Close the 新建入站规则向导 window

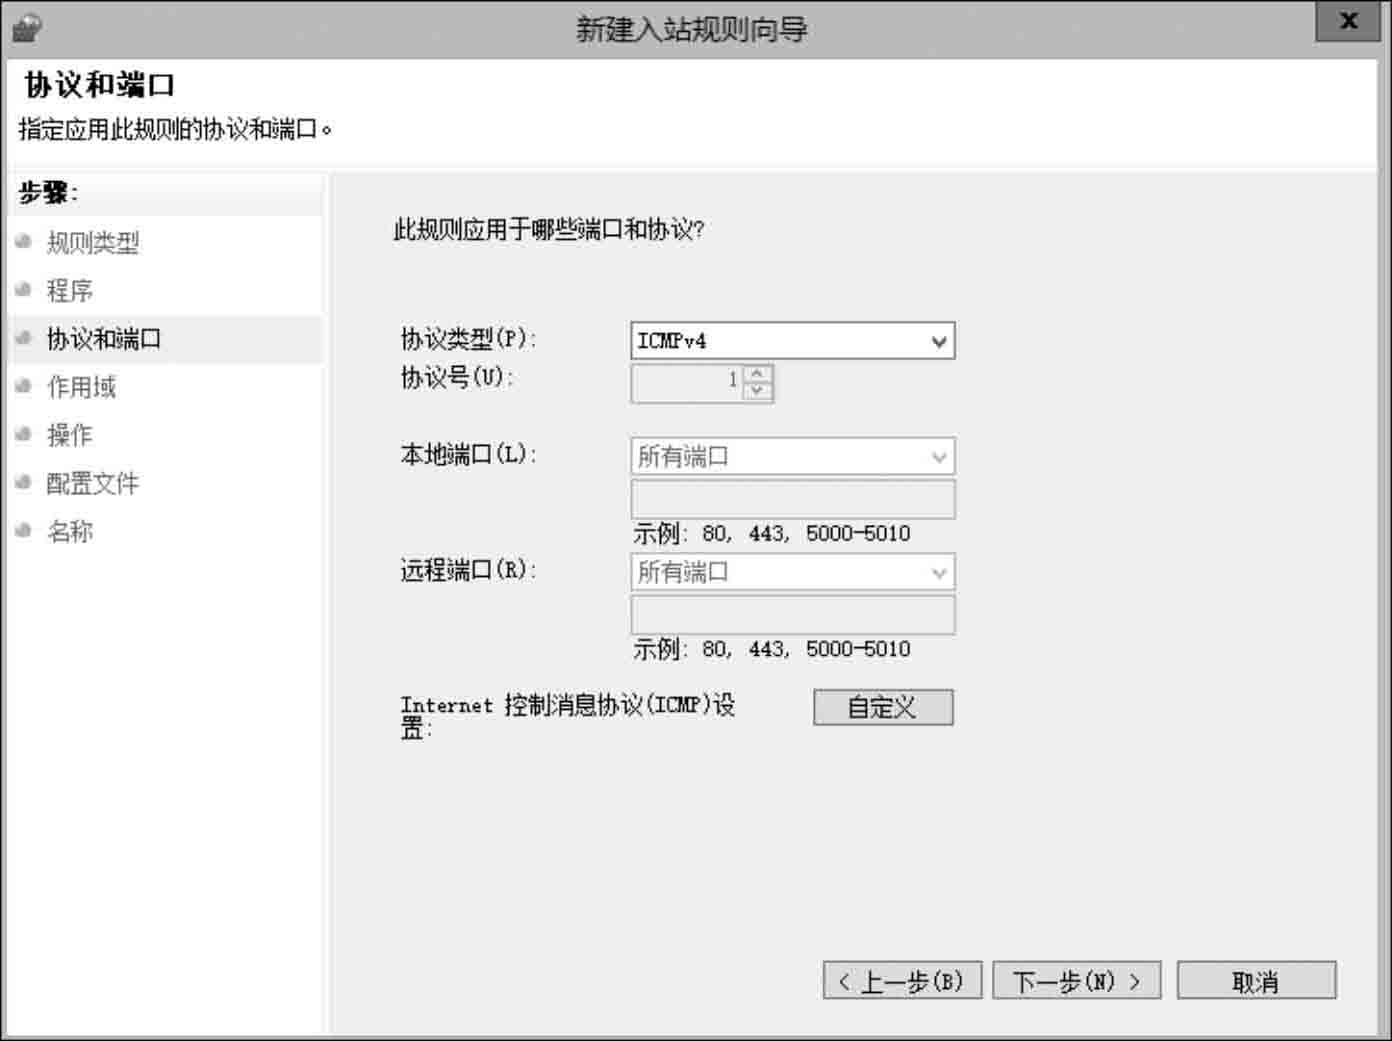click(1348, 21)
